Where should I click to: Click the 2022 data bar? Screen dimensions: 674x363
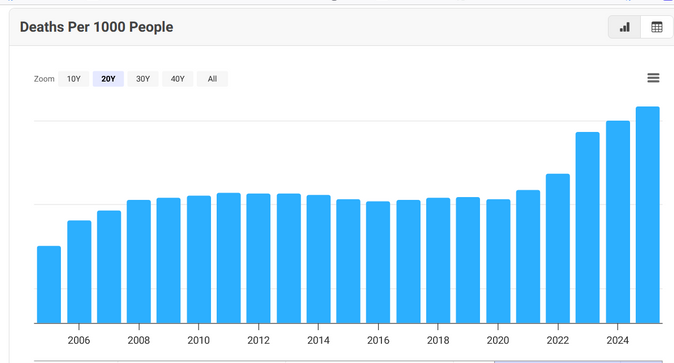click(x=558, y=249)
